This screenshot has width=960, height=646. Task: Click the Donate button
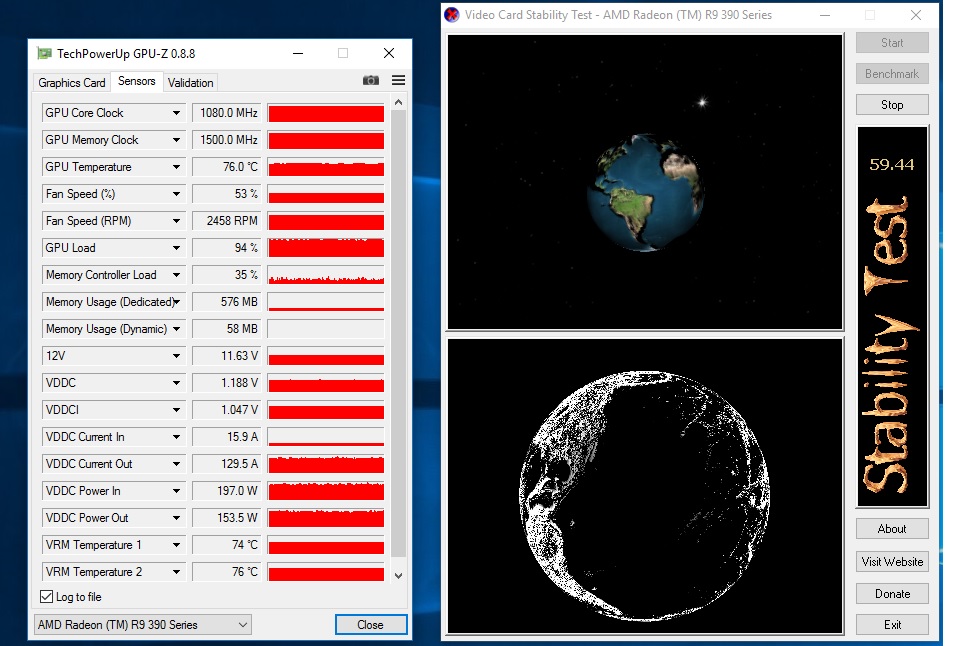[x=892, y=593]
